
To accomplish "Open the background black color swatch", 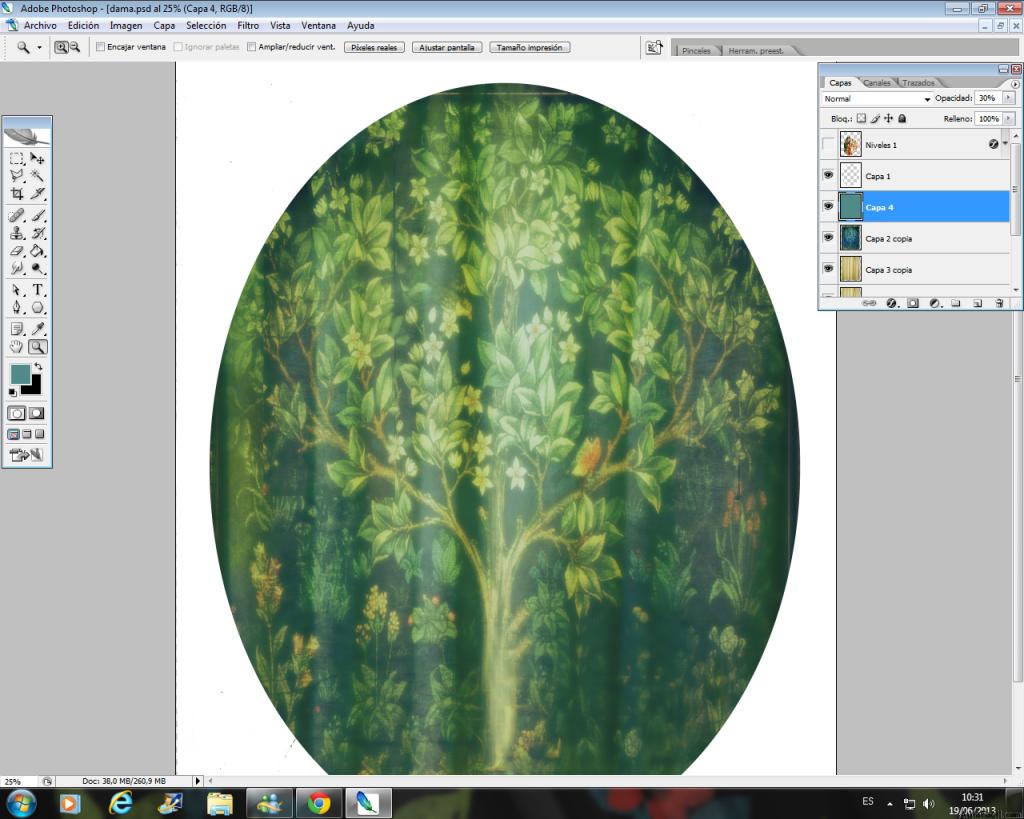I will point(35,389).
